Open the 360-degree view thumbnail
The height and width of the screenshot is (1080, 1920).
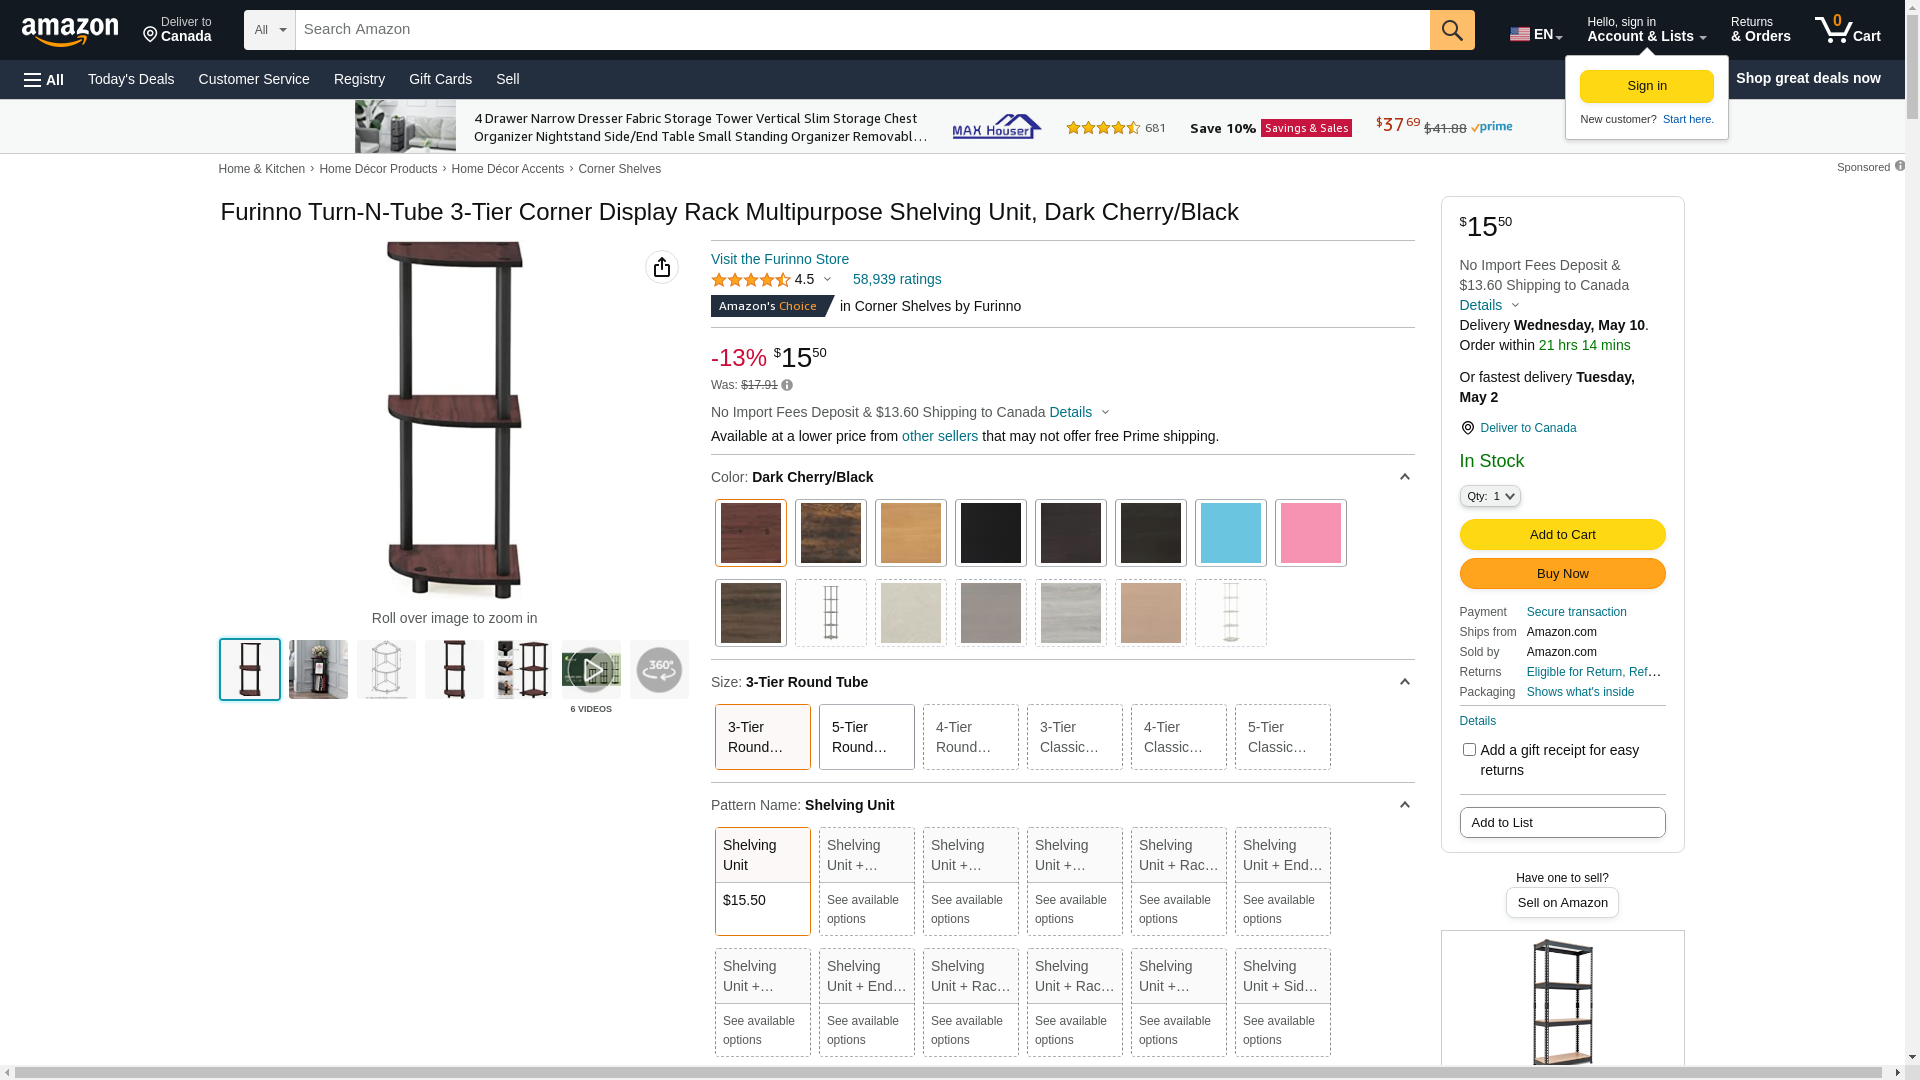(x=659, y=670)
